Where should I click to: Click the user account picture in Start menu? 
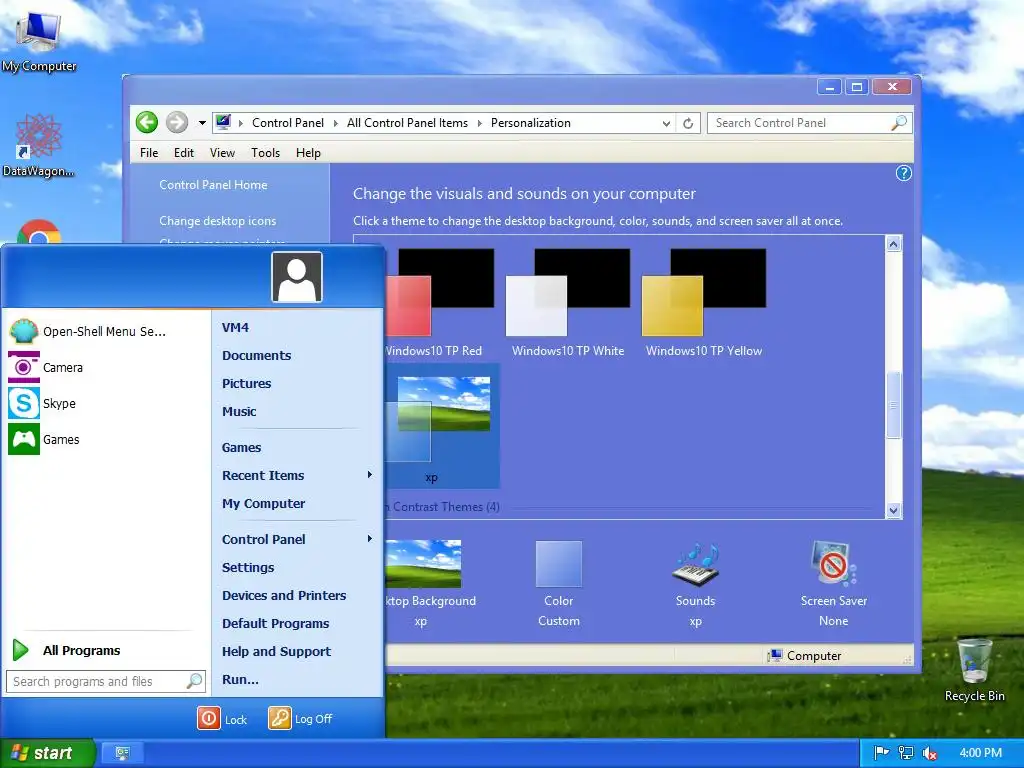point(297,278)
